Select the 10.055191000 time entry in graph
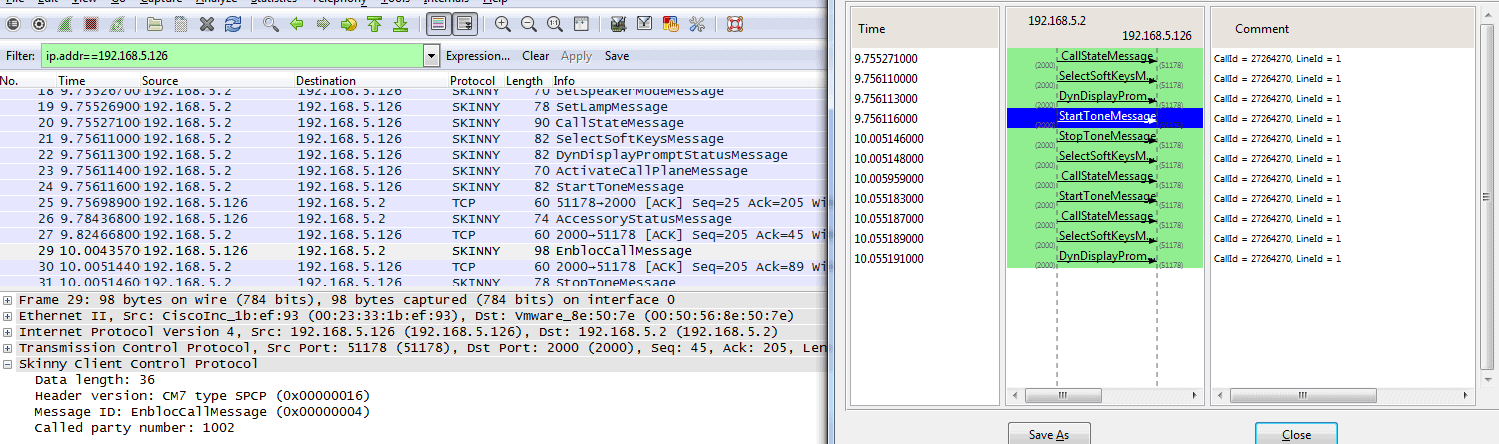 coord(888,259)
